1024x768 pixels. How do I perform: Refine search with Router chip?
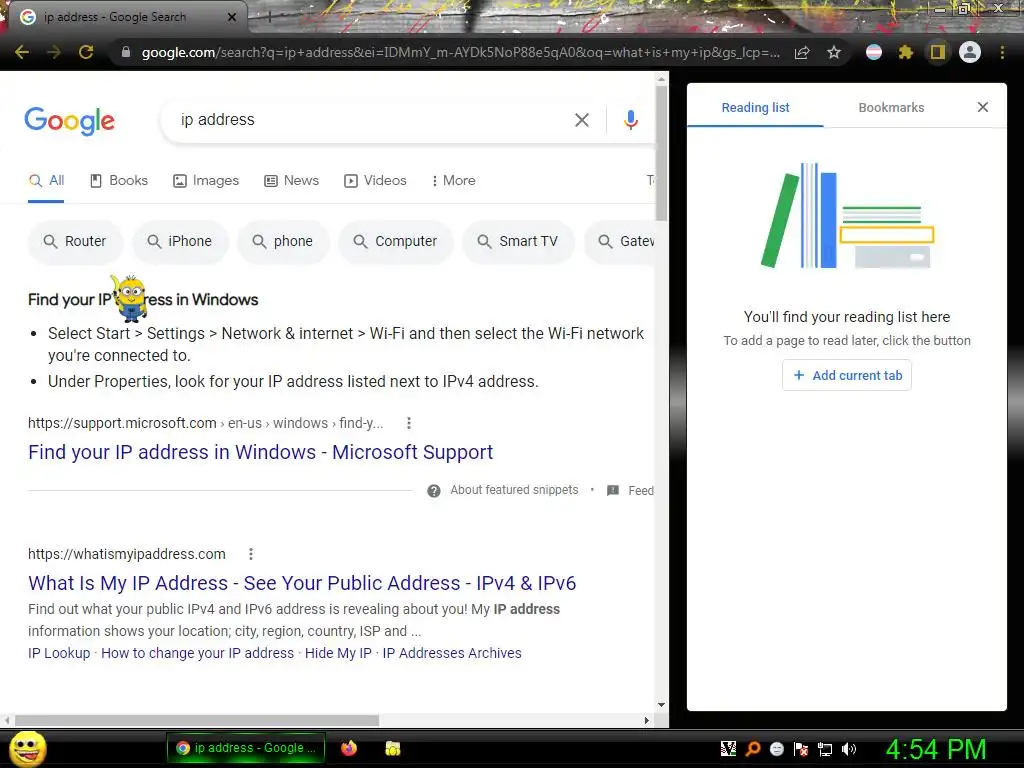[x=74, y=242]
